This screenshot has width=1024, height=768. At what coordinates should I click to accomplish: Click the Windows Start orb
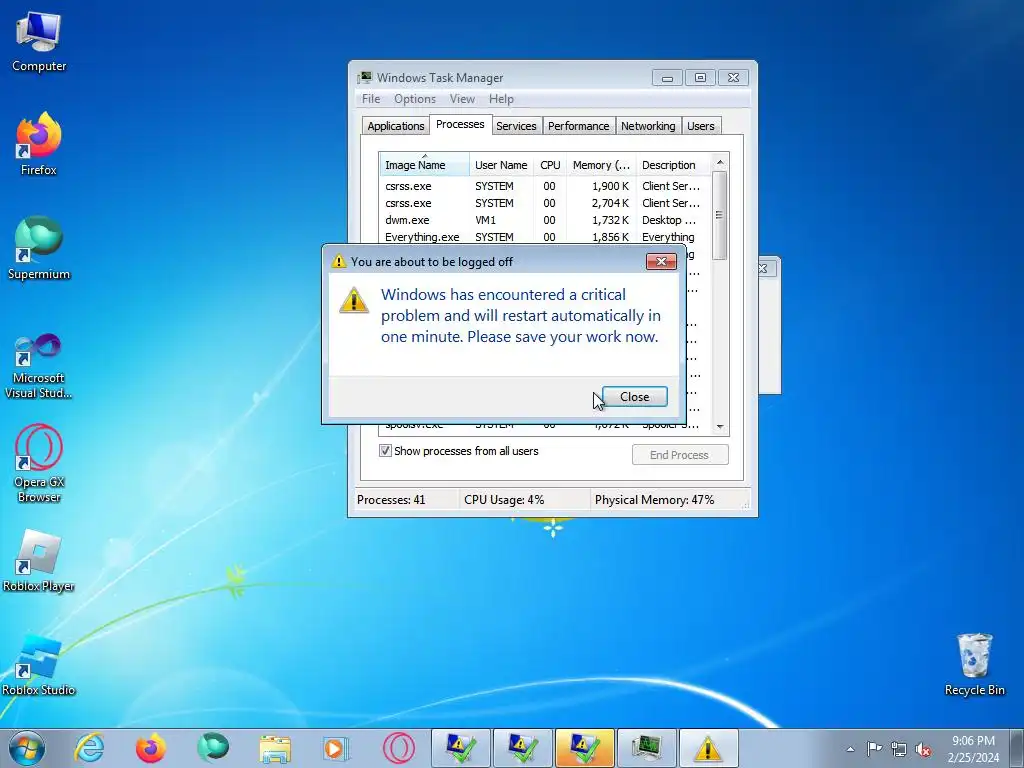27,748
